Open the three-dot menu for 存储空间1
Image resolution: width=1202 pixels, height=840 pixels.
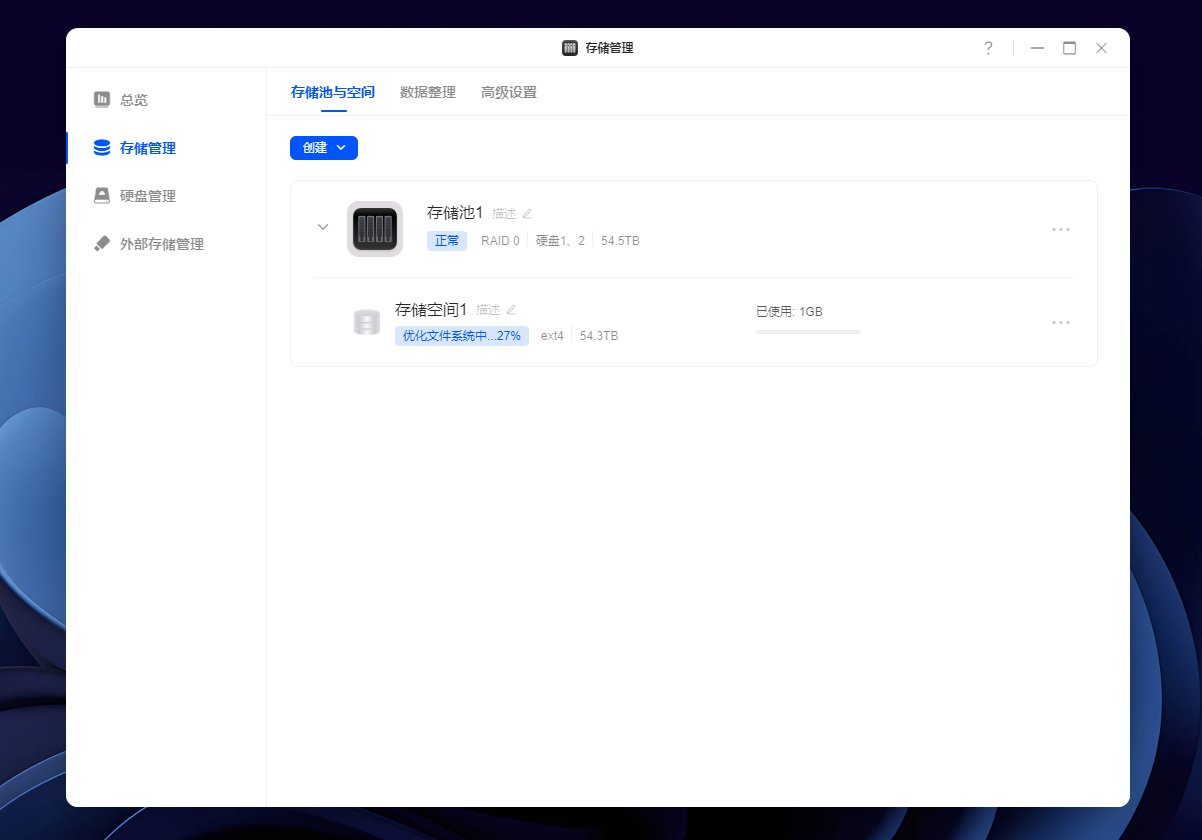[1061, 322]
